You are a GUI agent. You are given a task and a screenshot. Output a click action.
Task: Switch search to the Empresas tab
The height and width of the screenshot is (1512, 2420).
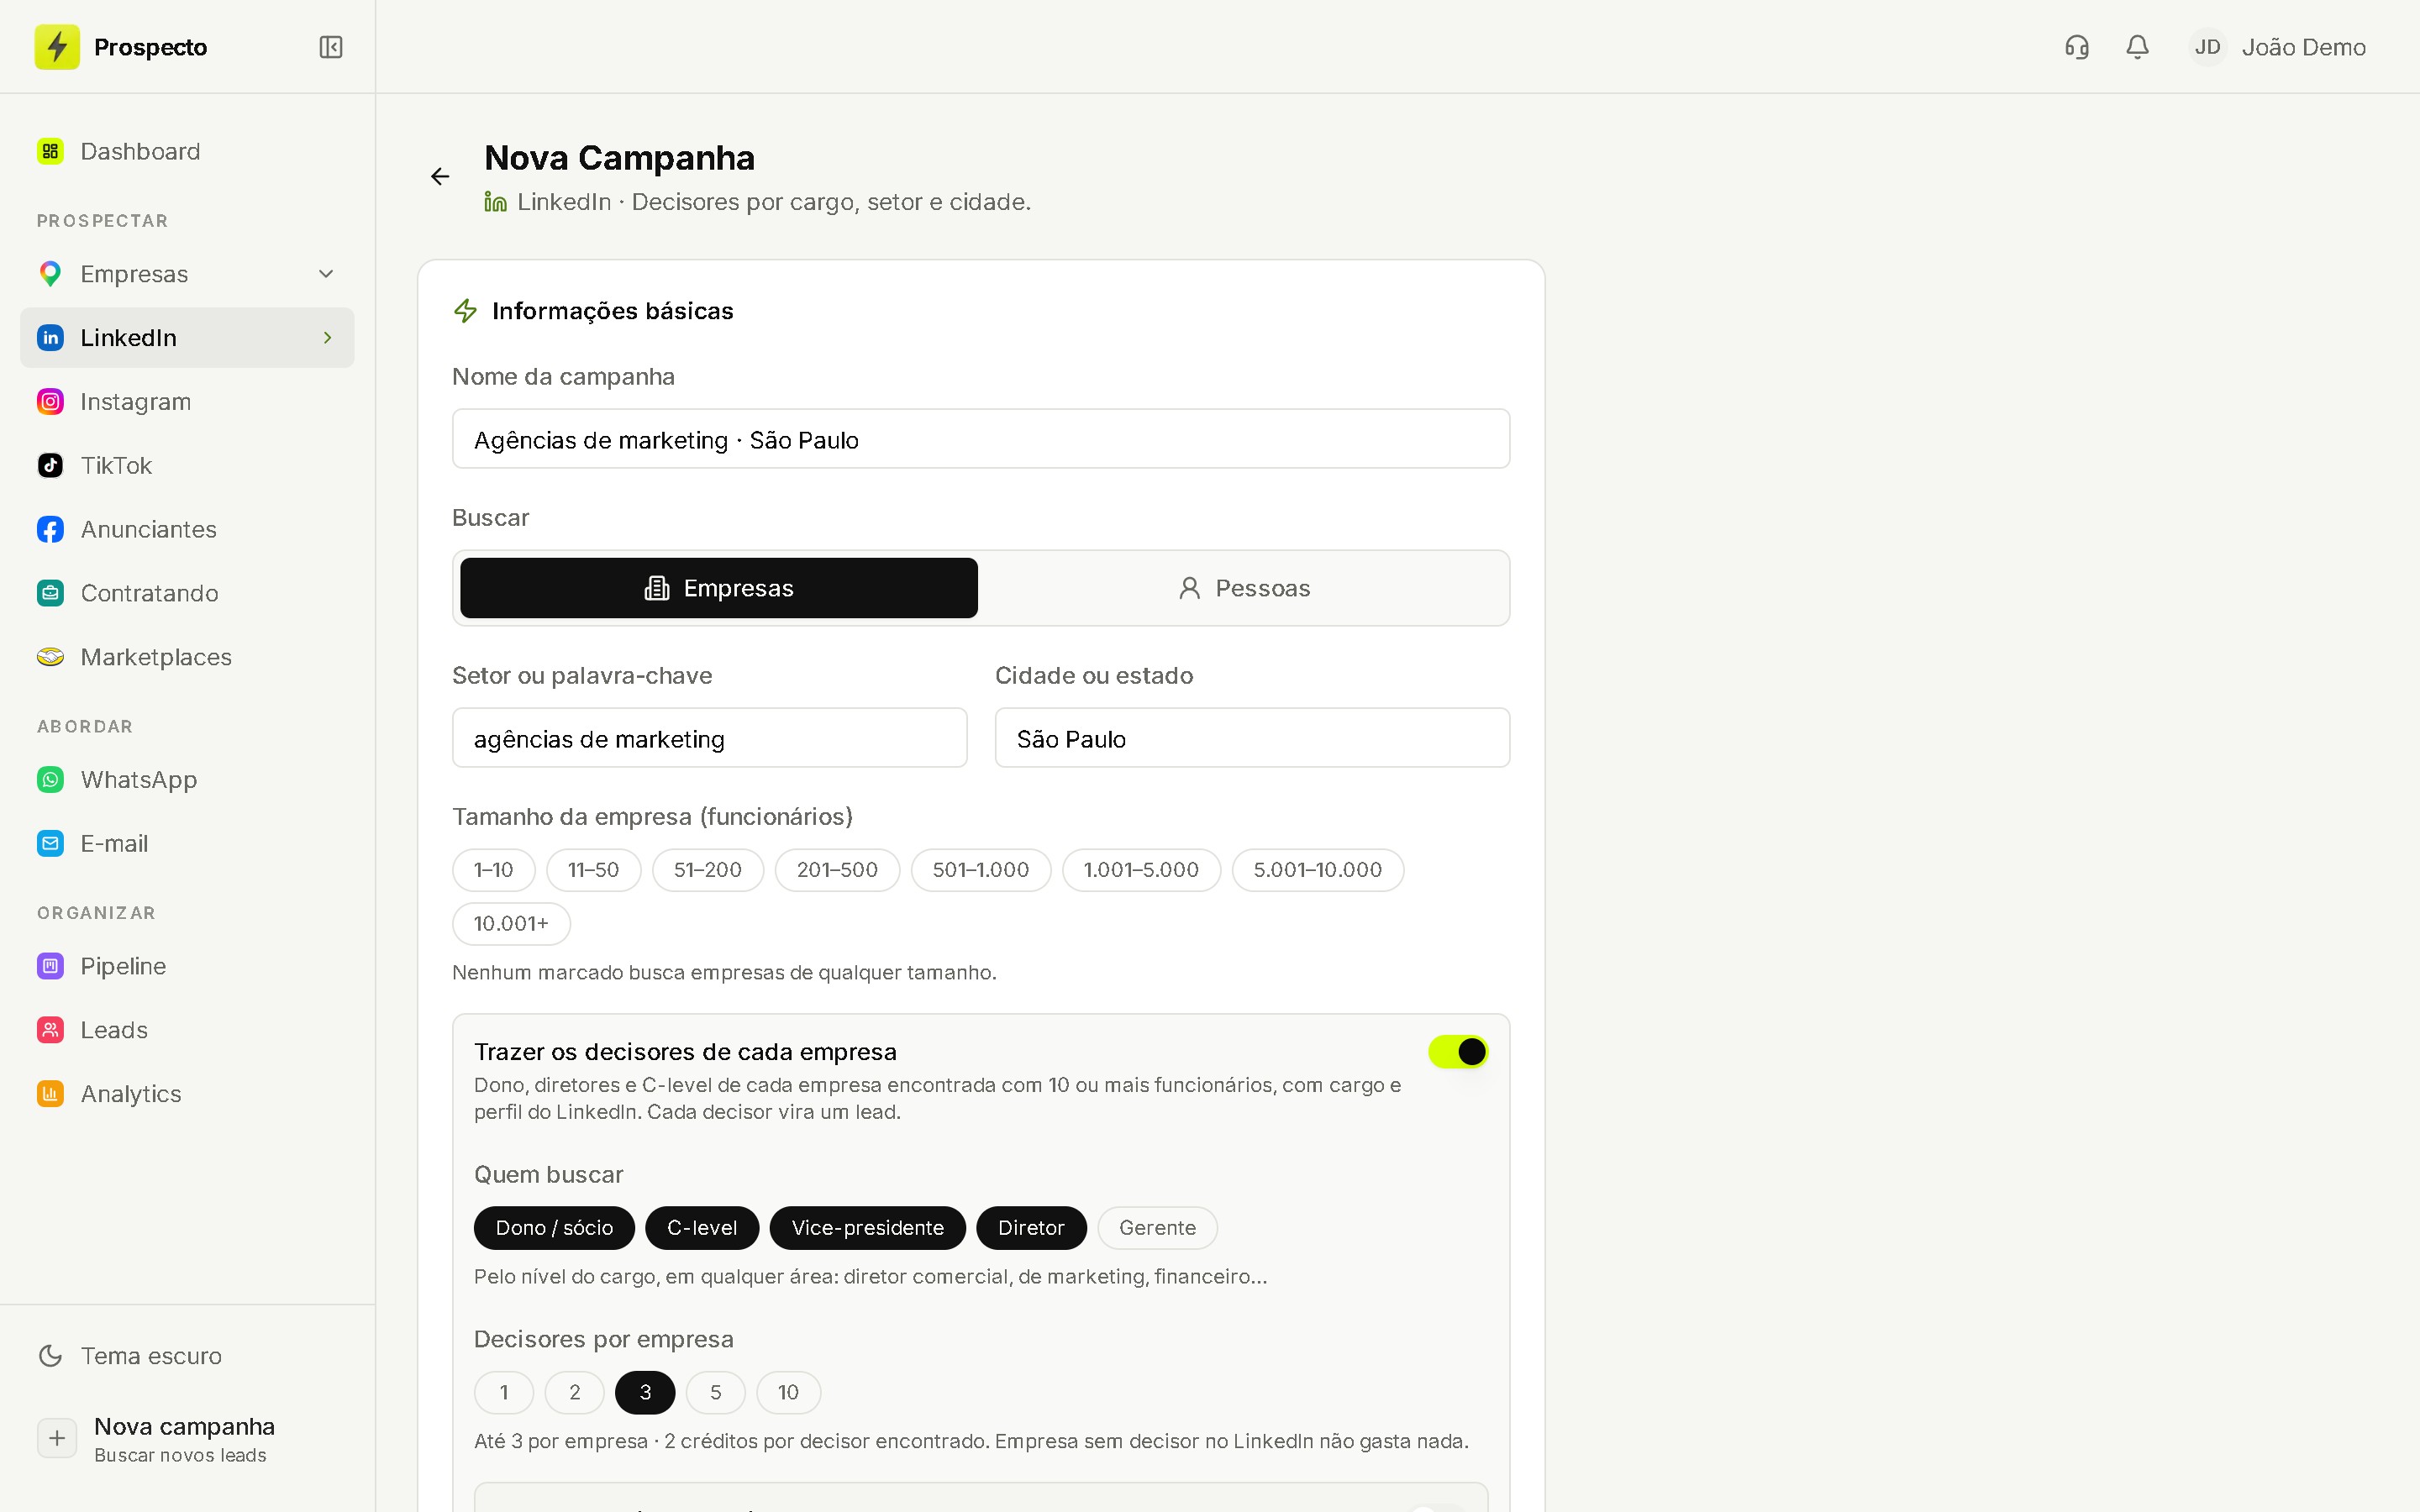pos(719,588)
